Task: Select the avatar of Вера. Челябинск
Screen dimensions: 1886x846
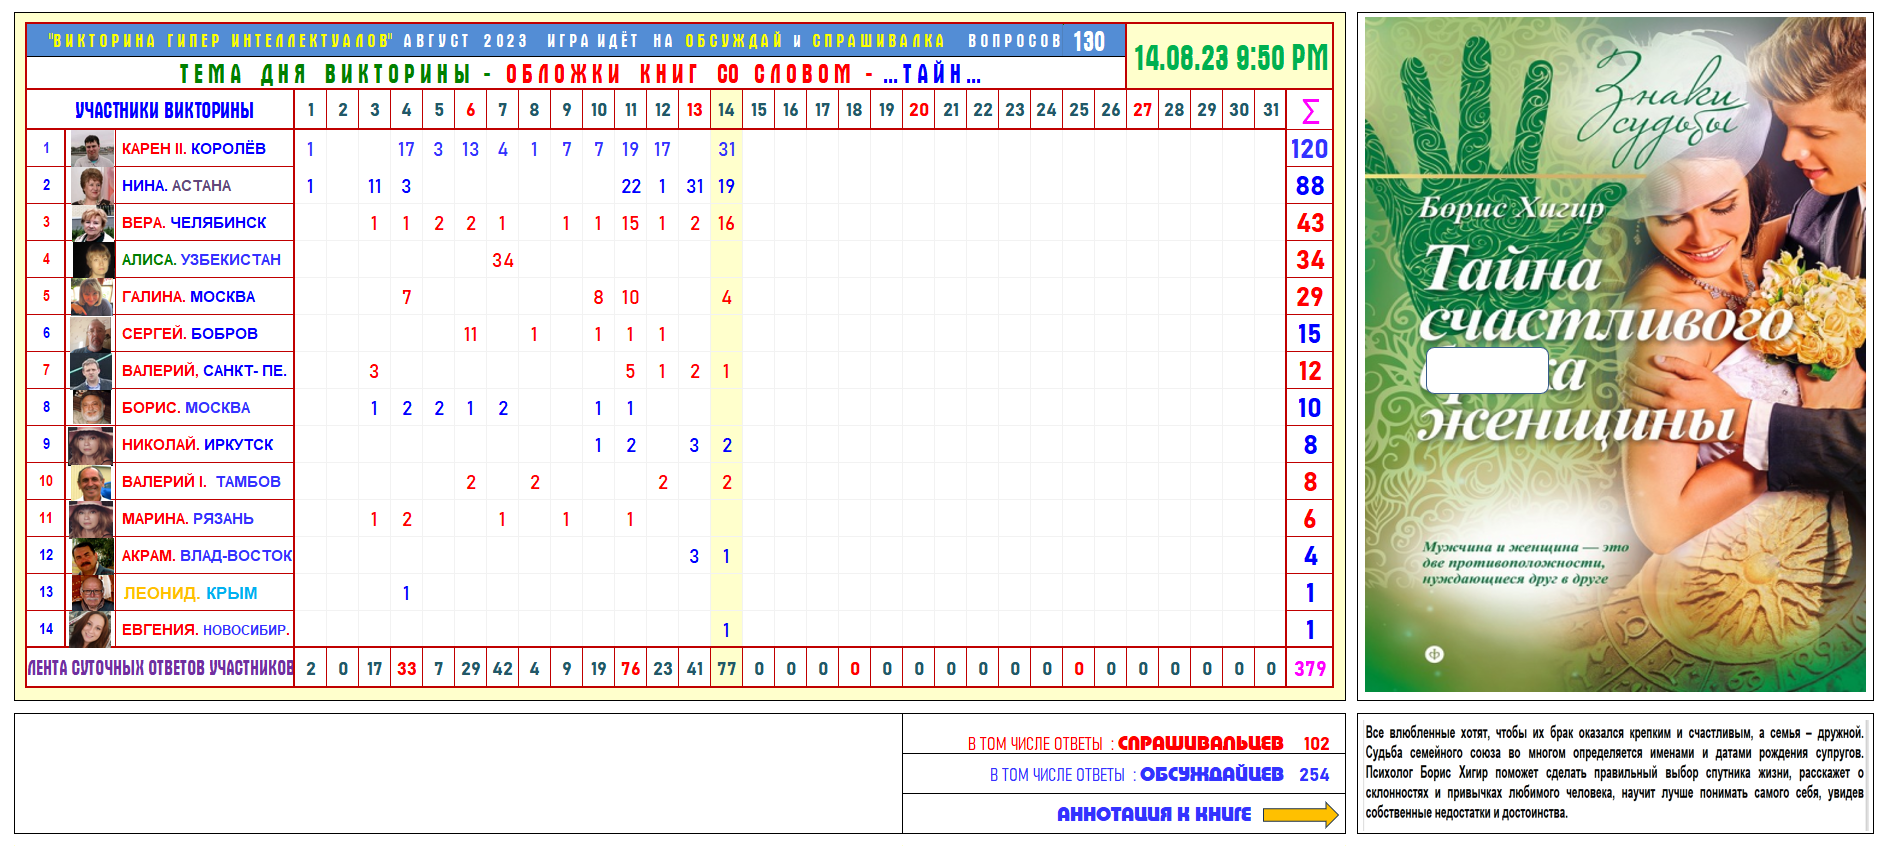Action: (92, 223)
